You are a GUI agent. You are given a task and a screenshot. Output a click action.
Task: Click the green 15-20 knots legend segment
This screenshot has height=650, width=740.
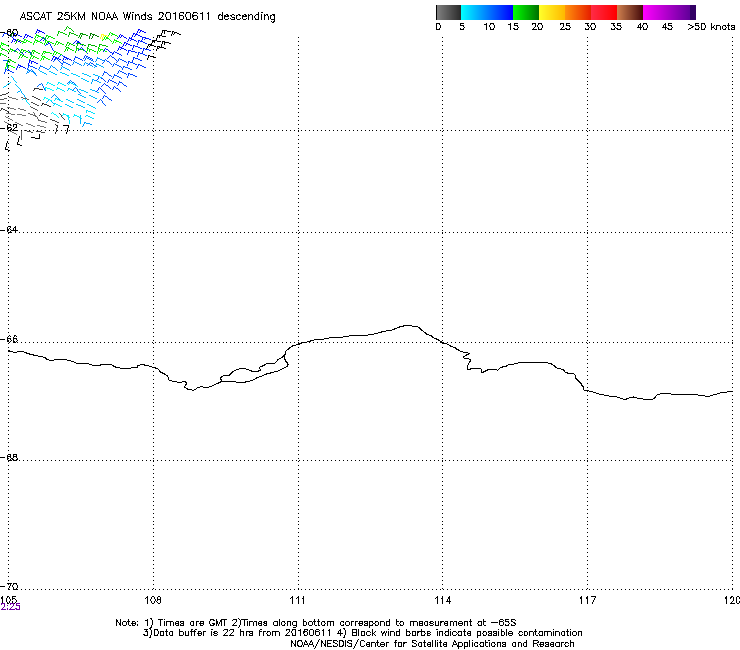point(526,12)
